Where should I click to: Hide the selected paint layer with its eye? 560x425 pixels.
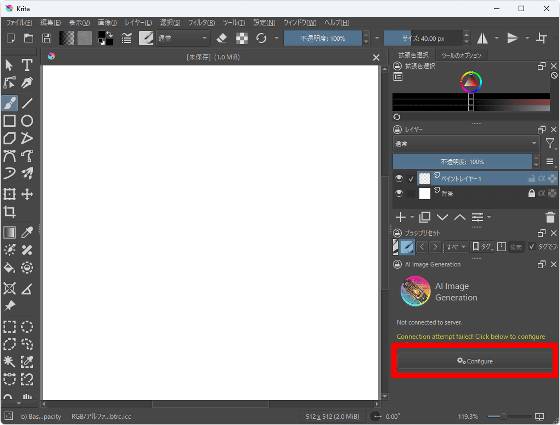point(399,178)
